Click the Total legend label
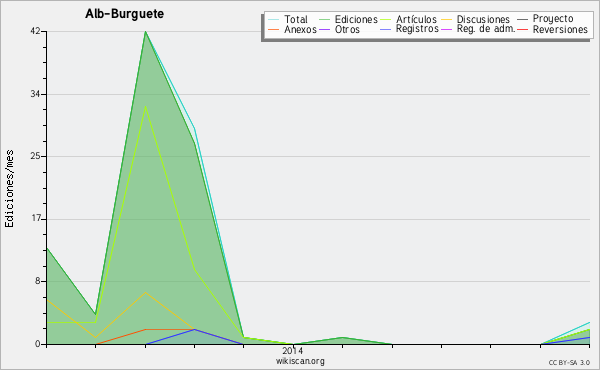Image resolution: width=600 pixels, height=370 pixels. 296,19
